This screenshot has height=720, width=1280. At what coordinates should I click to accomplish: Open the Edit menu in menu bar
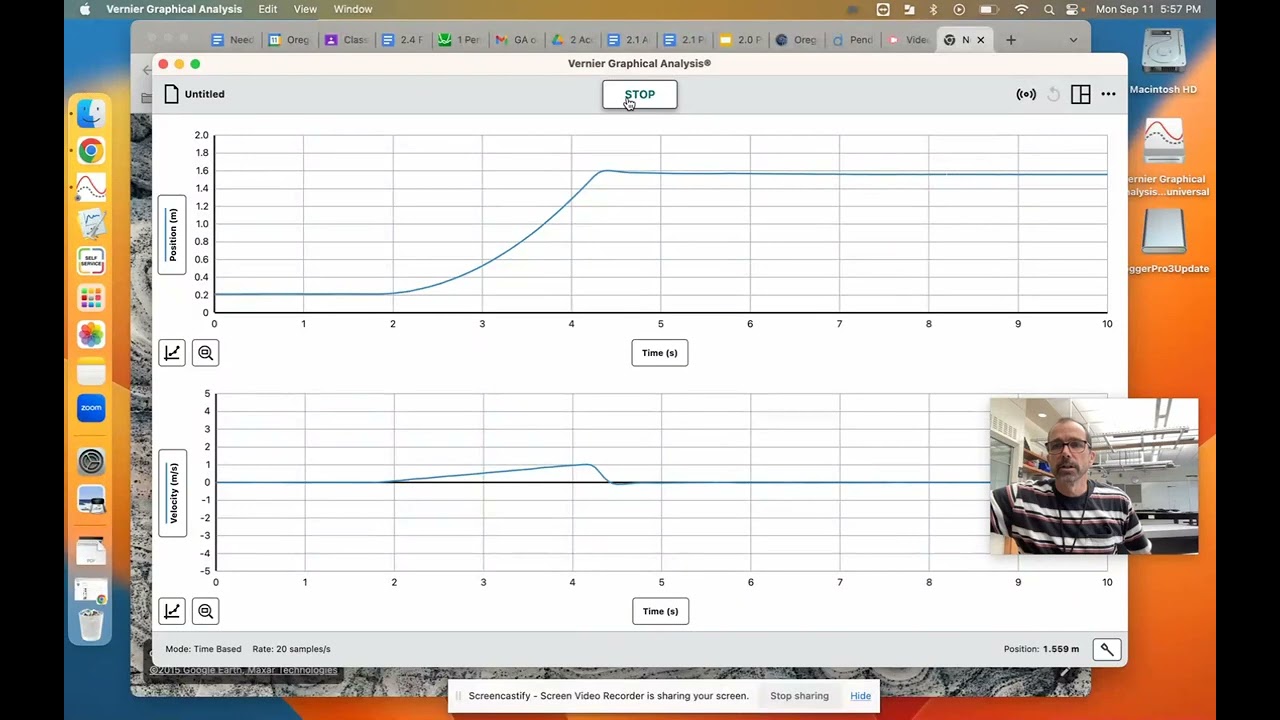click(267, 9)
